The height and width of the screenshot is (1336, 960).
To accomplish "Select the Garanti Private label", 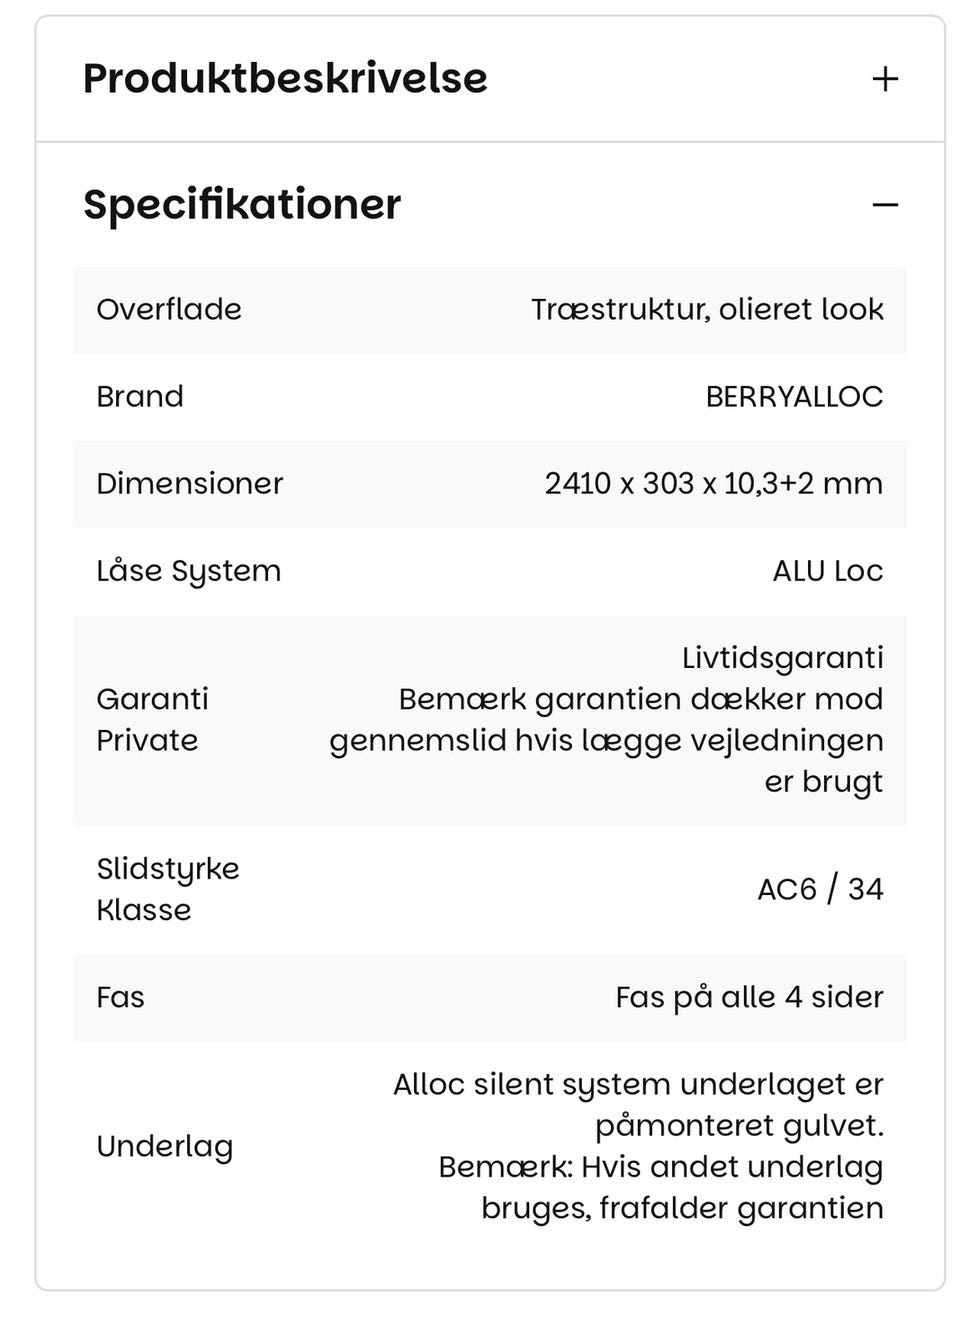I will [x=152, y=719].
